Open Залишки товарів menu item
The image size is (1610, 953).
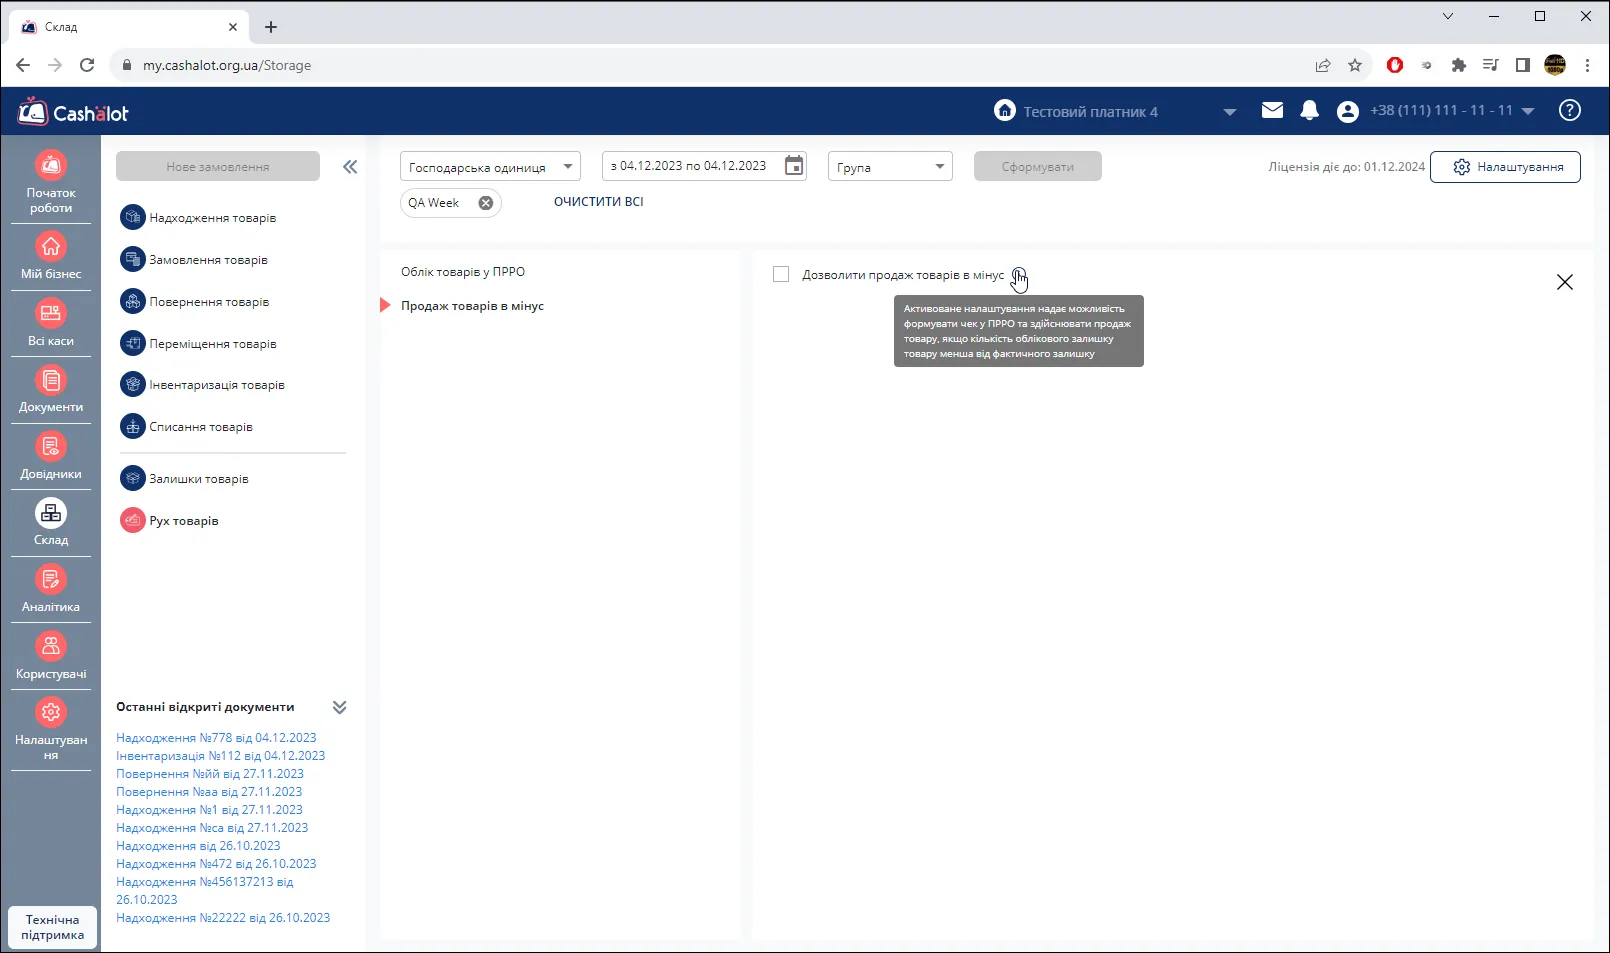[x=184, y=478]
